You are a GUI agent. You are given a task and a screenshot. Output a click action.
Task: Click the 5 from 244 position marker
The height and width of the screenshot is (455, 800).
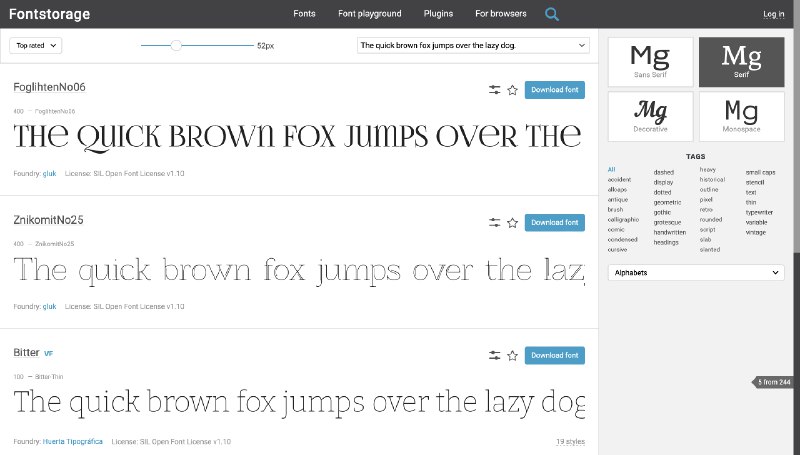[773, 382]
